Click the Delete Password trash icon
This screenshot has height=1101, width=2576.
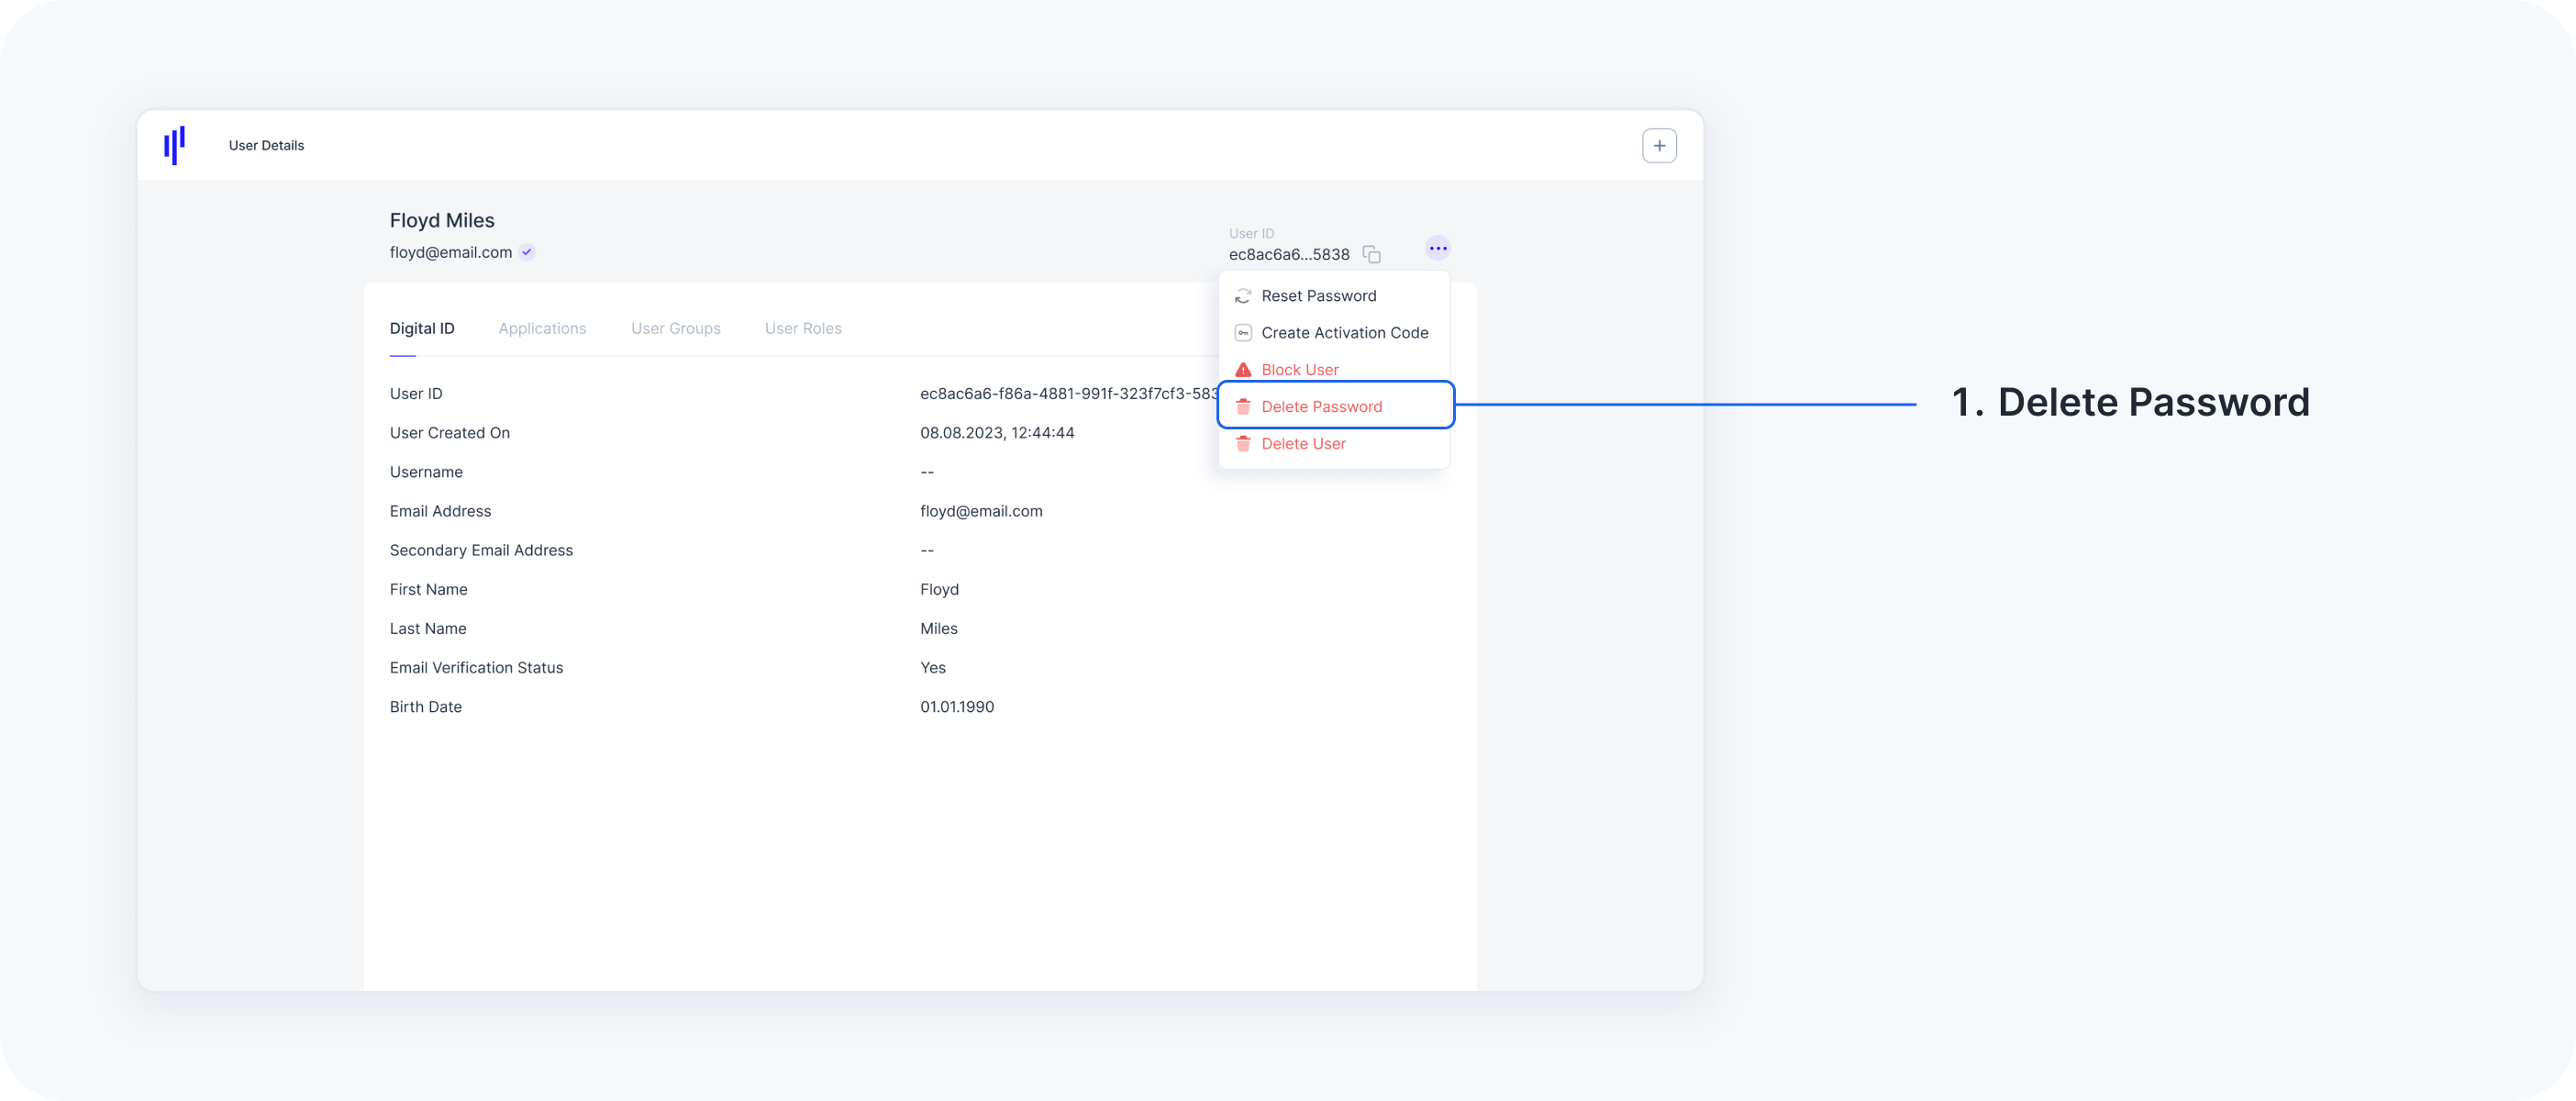pyautogui.click(x=1243, y=407)
